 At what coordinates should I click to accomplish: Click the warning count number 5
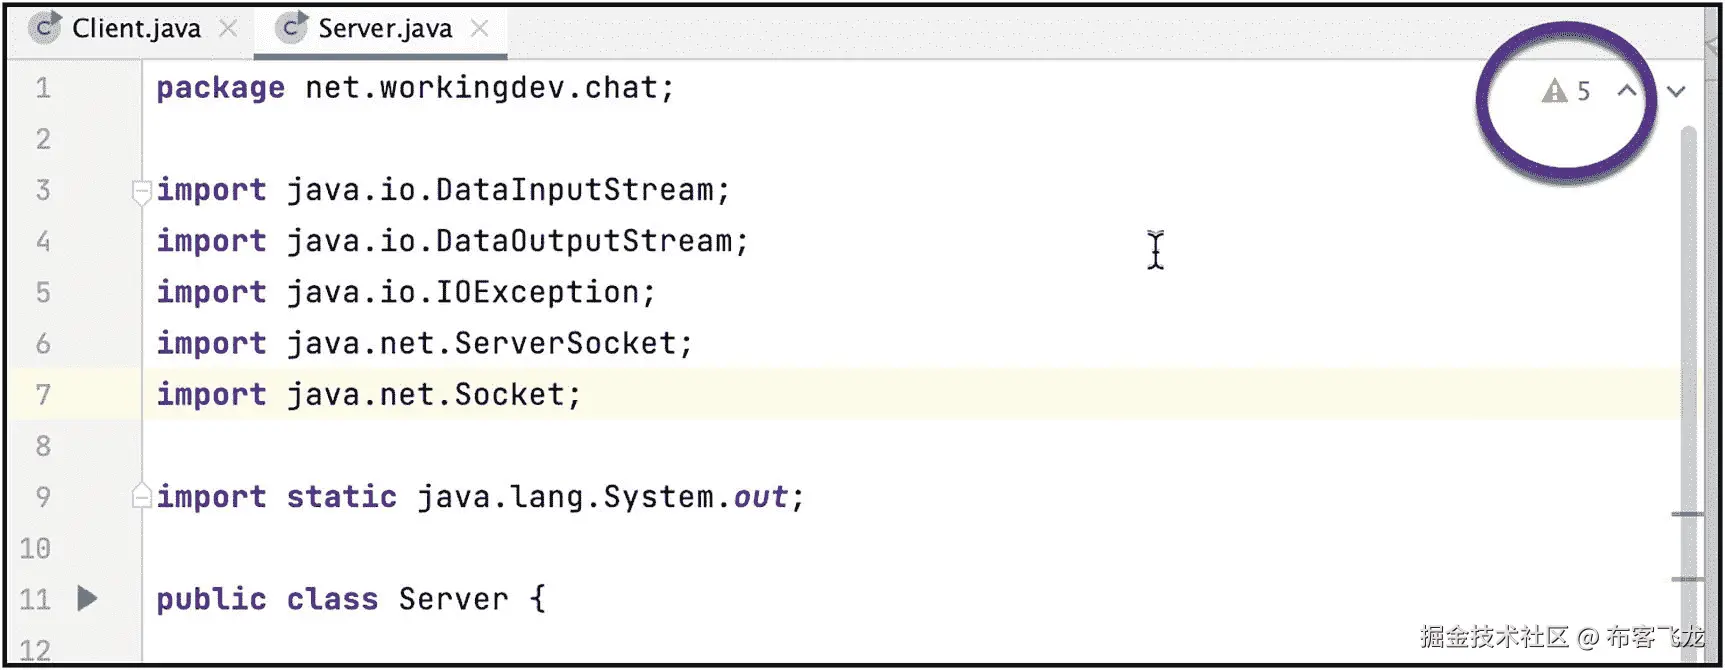coord(1584,92)
